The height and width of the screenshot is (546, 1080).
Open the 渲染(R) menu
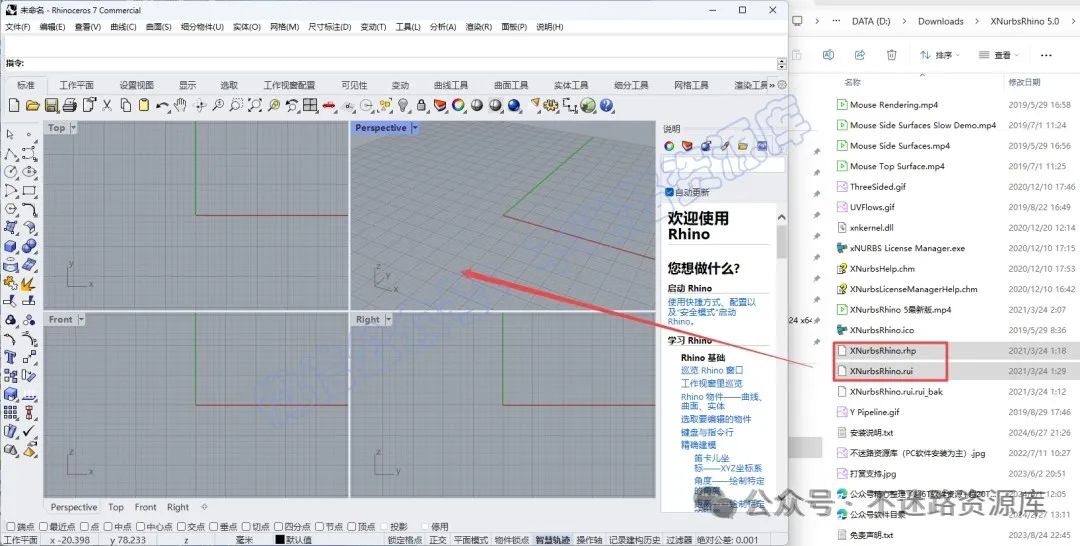[x=479, y=27]
